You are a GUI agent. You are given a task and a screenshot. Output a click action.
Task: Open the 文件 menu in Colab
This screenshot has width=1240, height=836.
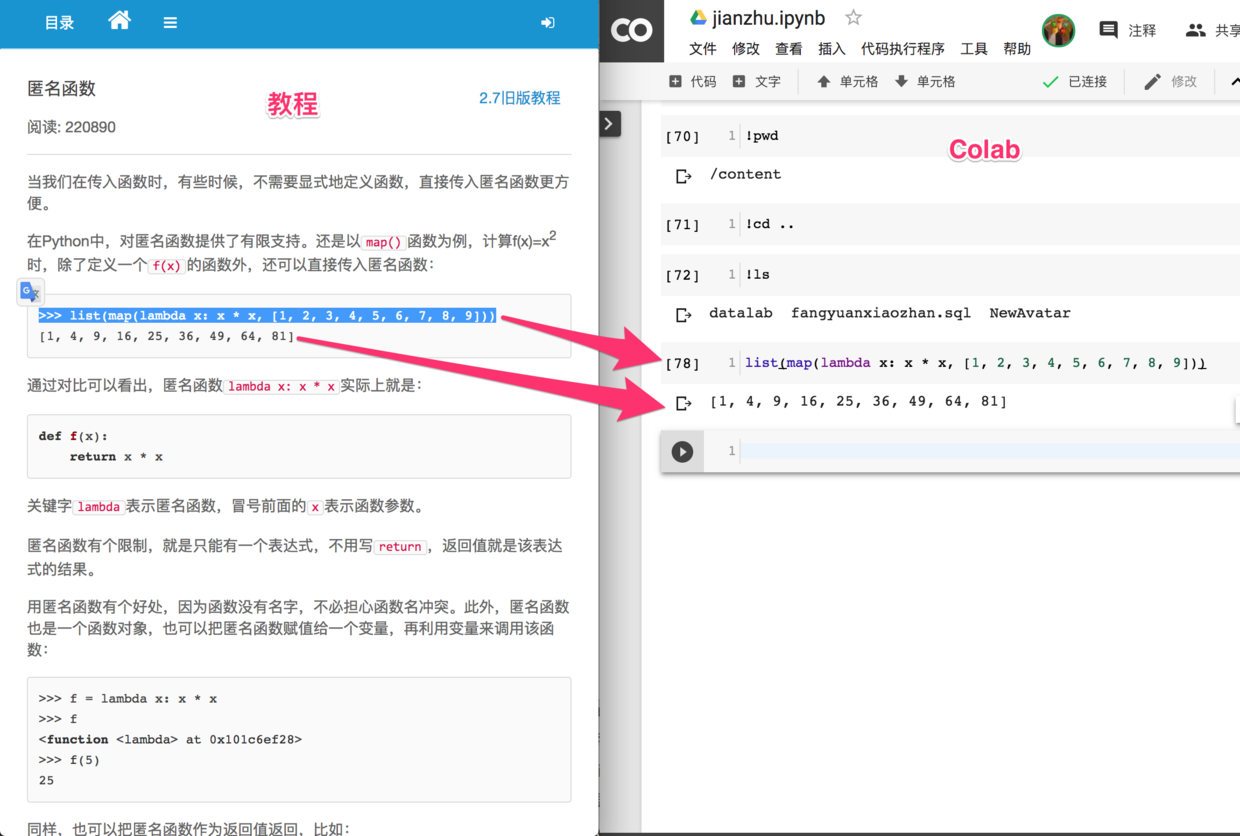(702, 48)
